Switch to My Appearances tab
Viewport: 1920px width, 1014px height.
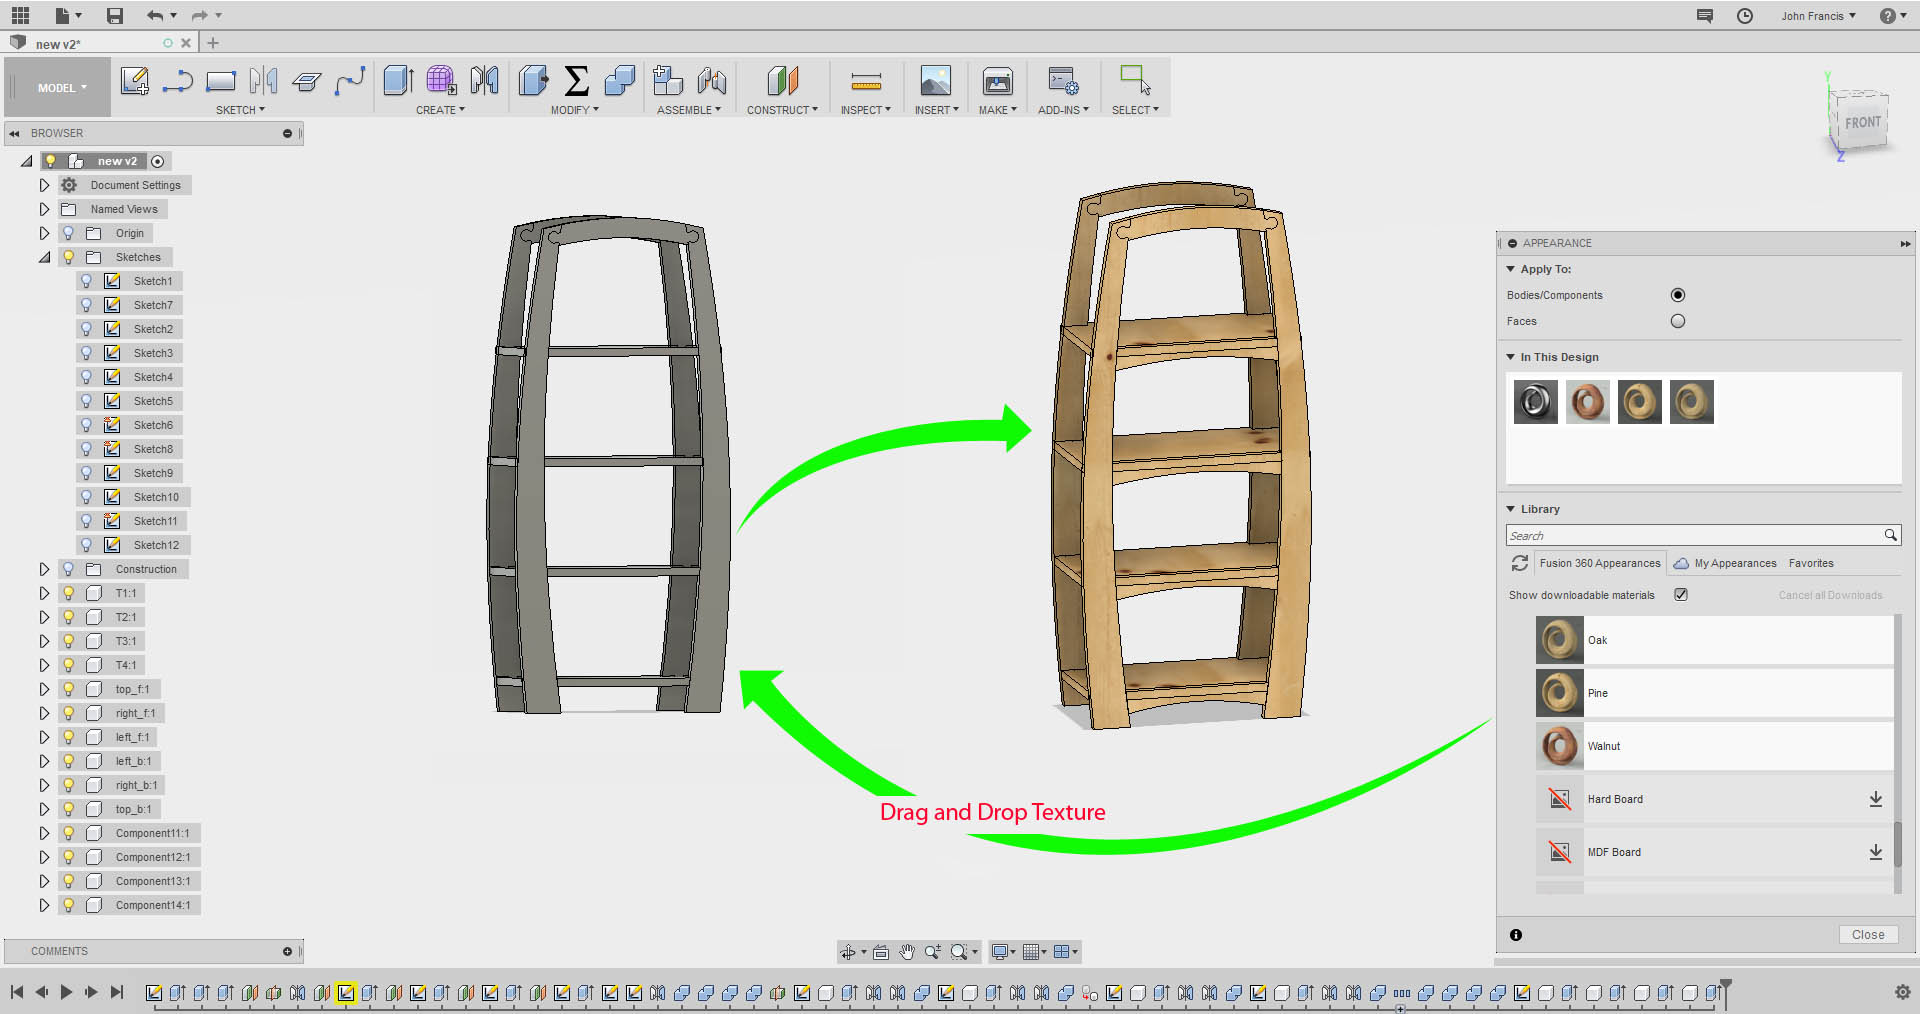(x=1734, y=563)
